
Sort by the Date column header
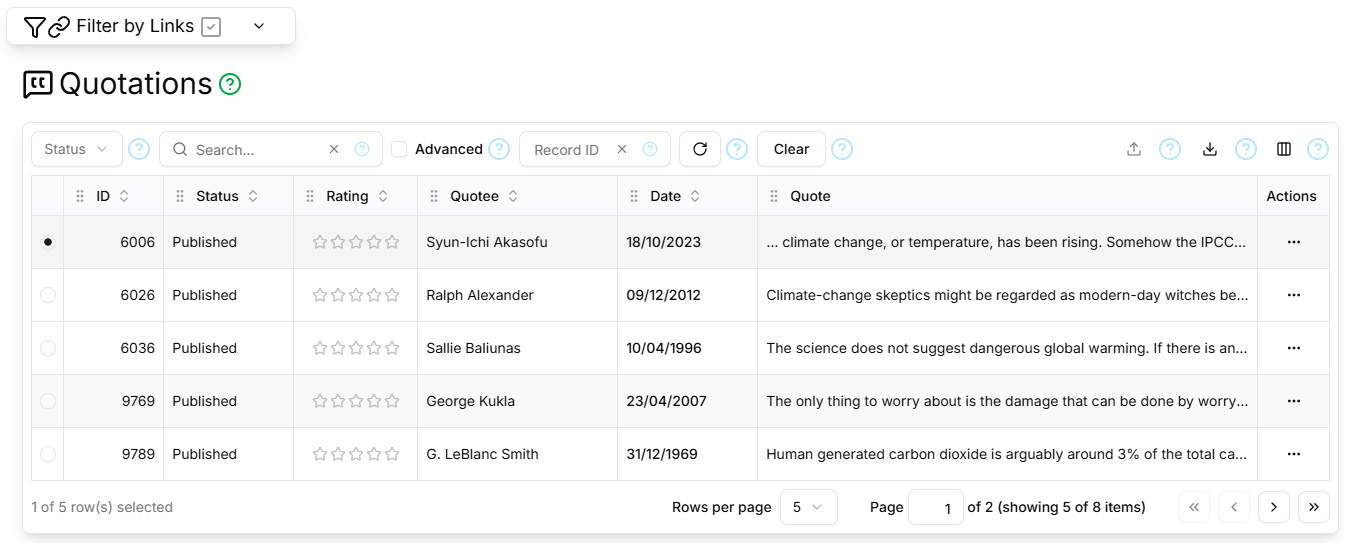[x=675, y=196]
